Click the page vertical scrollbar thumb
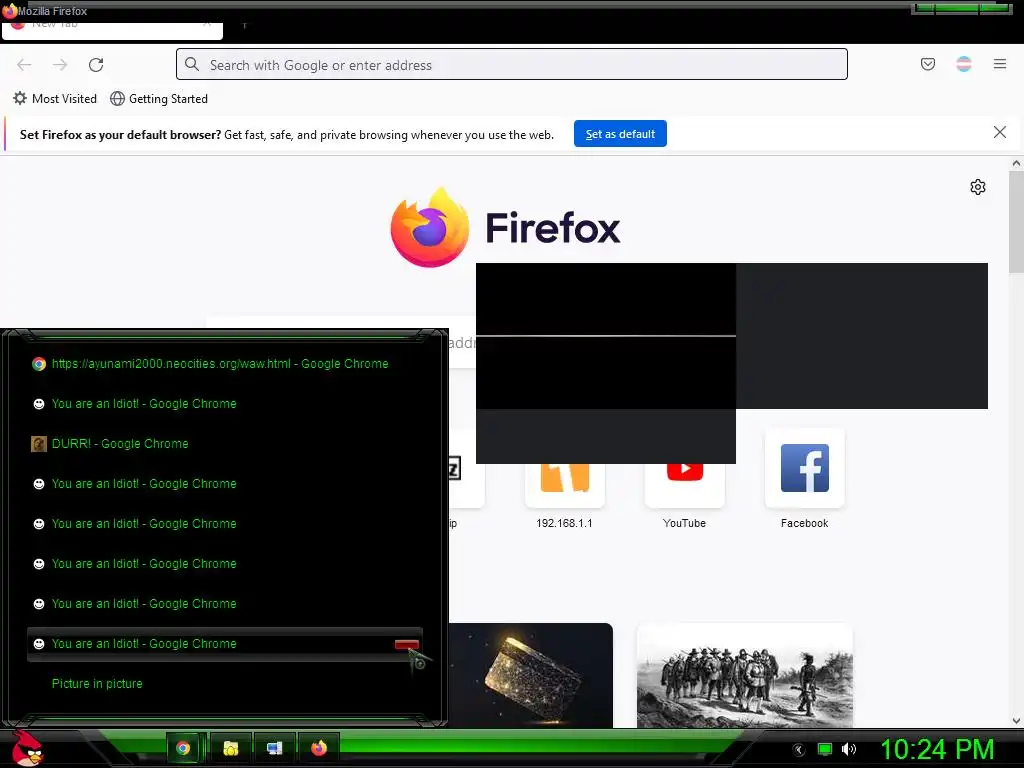The width and height of the screenshot is (1024, 768). pyautogui.click(x=1016, y=222)
